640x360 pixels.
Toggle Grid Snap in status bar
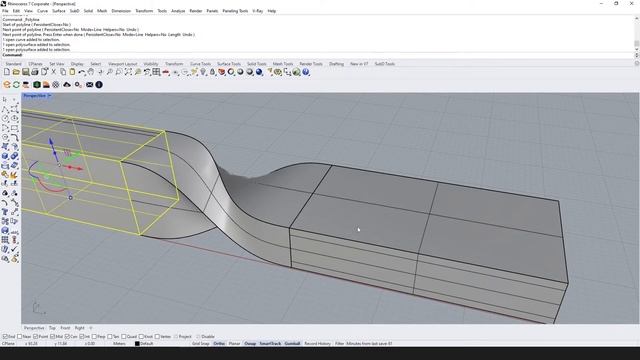(201, 344)
